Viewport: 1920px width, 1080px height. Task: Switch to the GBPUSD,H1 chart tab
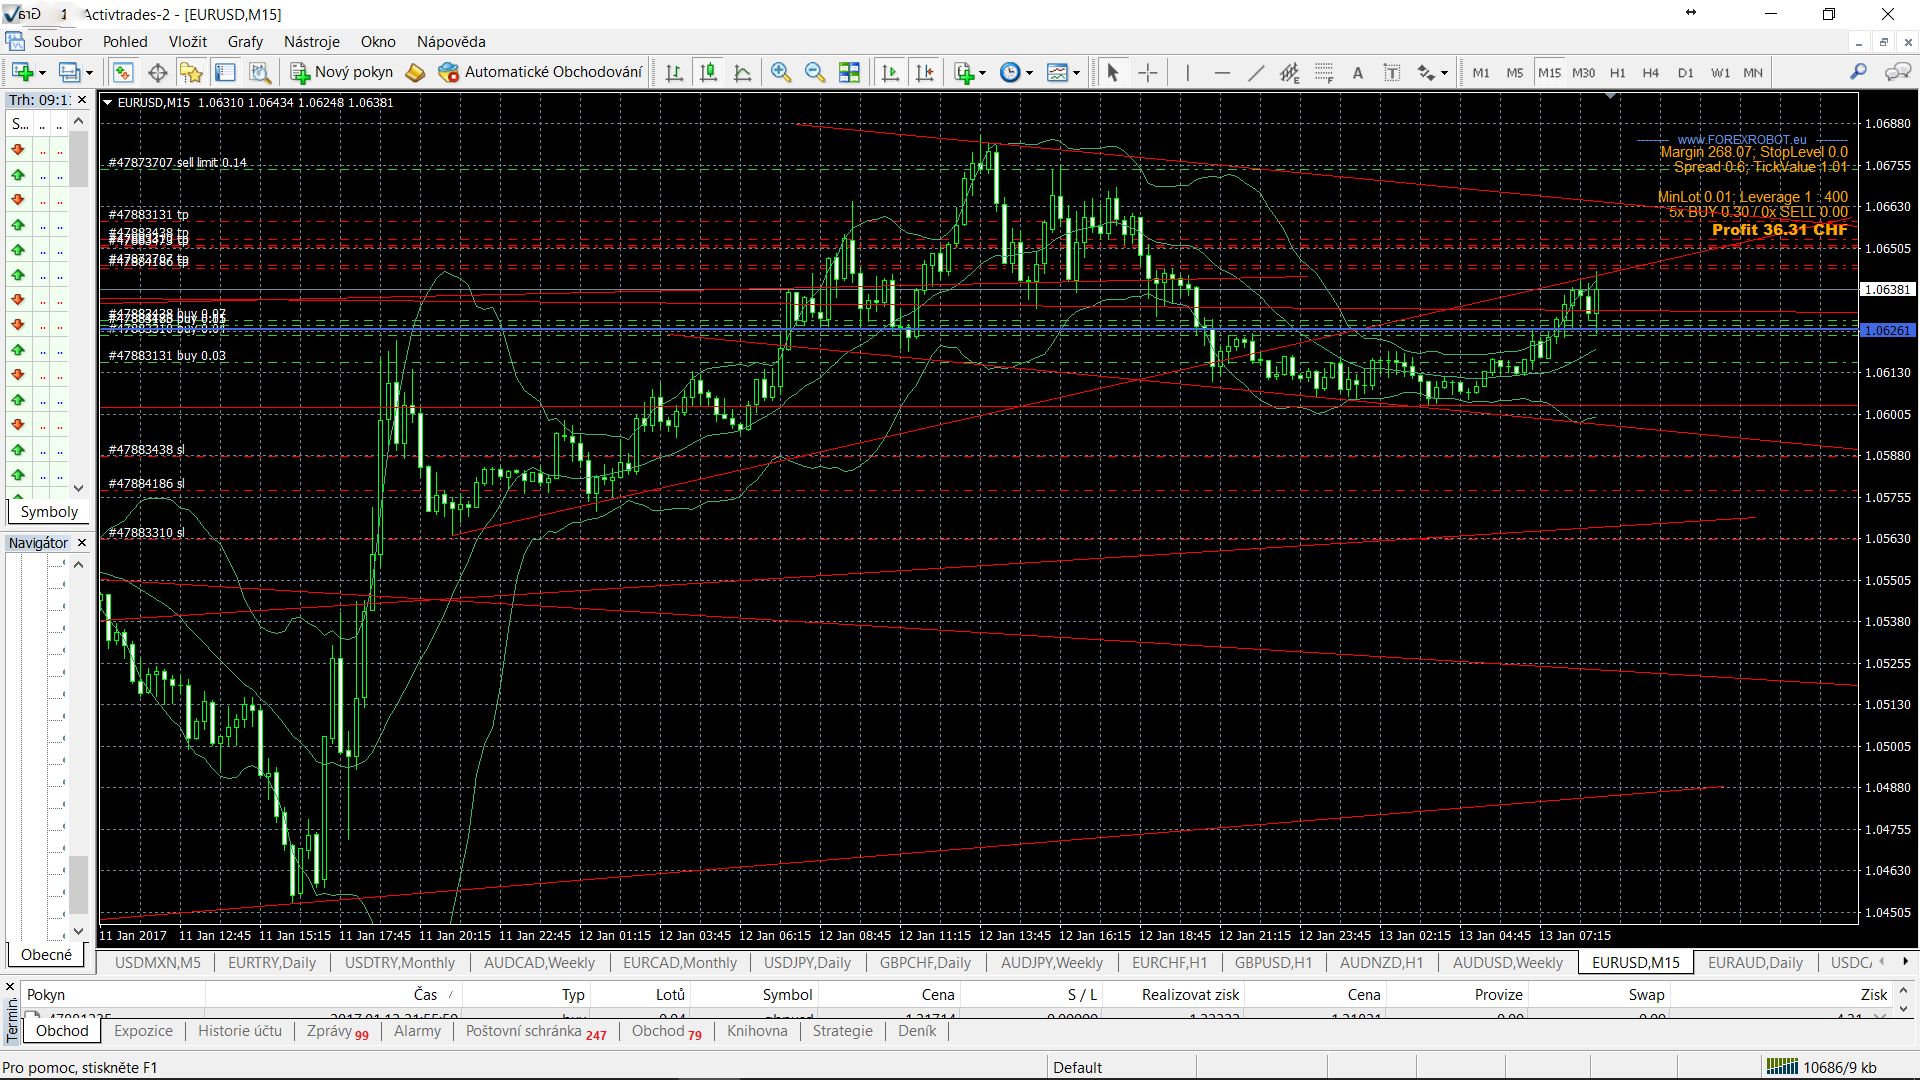point(1272,962)
